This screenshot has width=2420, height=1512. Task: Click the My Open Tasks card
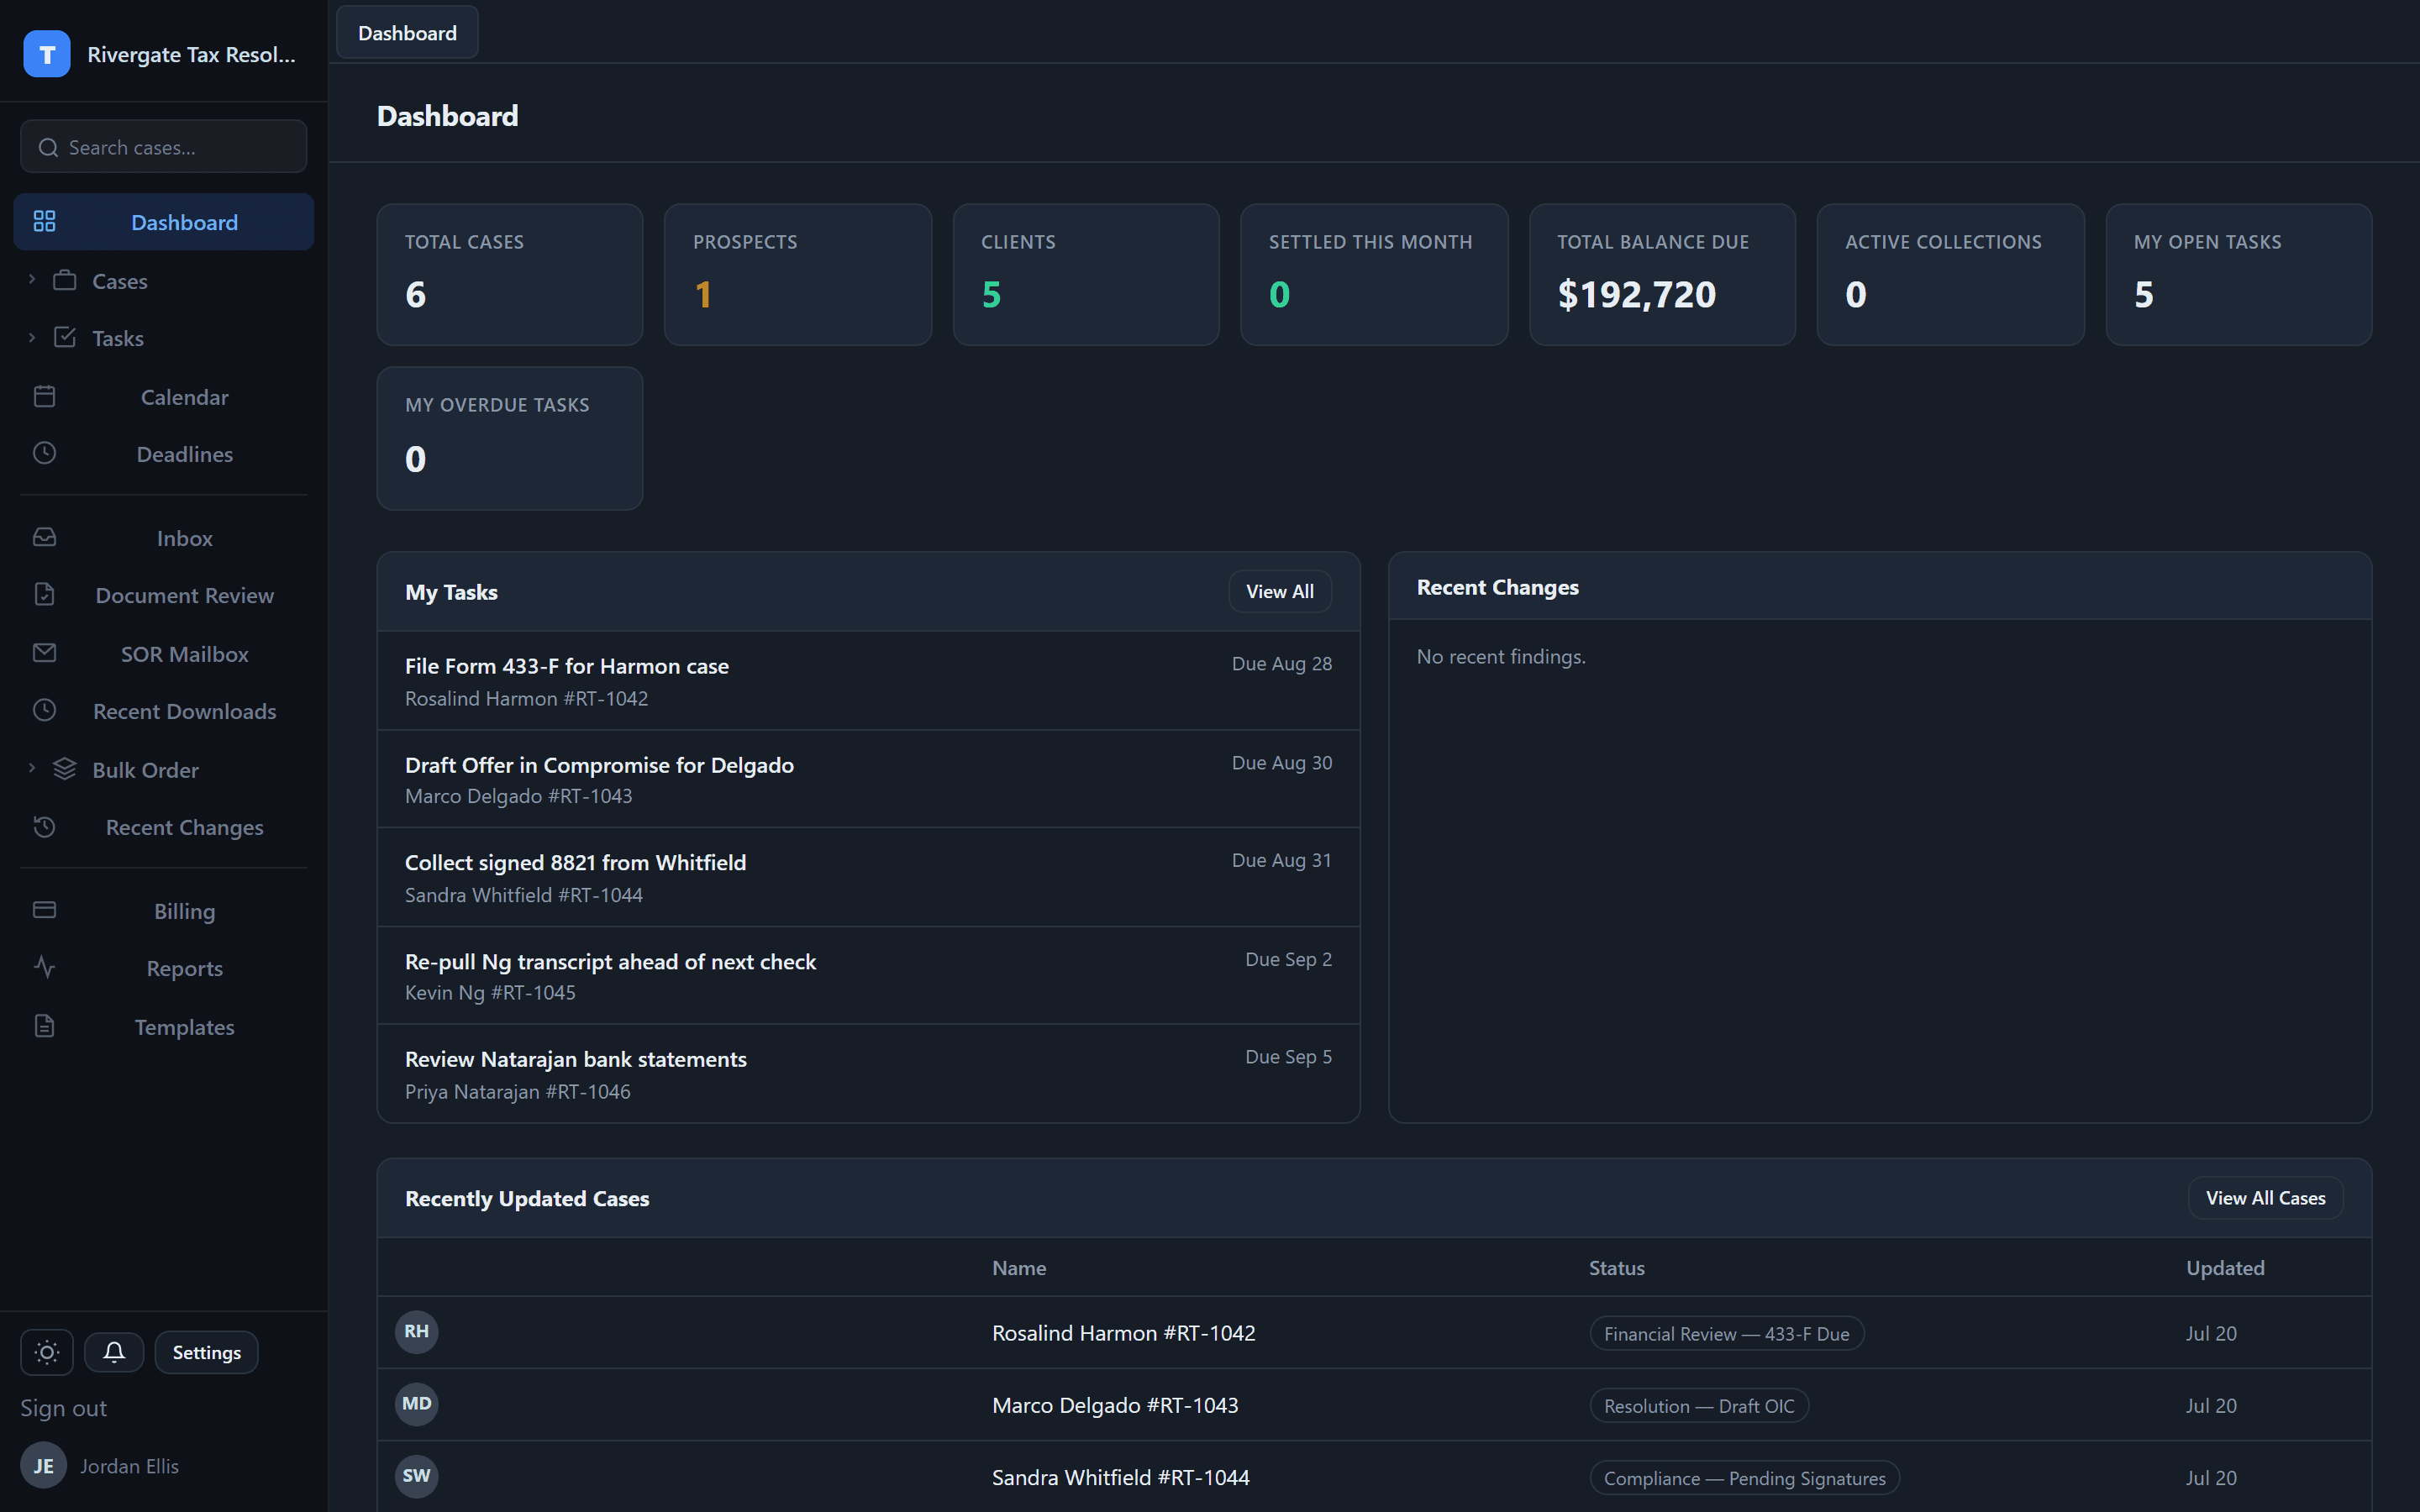tap(2238, 275)
